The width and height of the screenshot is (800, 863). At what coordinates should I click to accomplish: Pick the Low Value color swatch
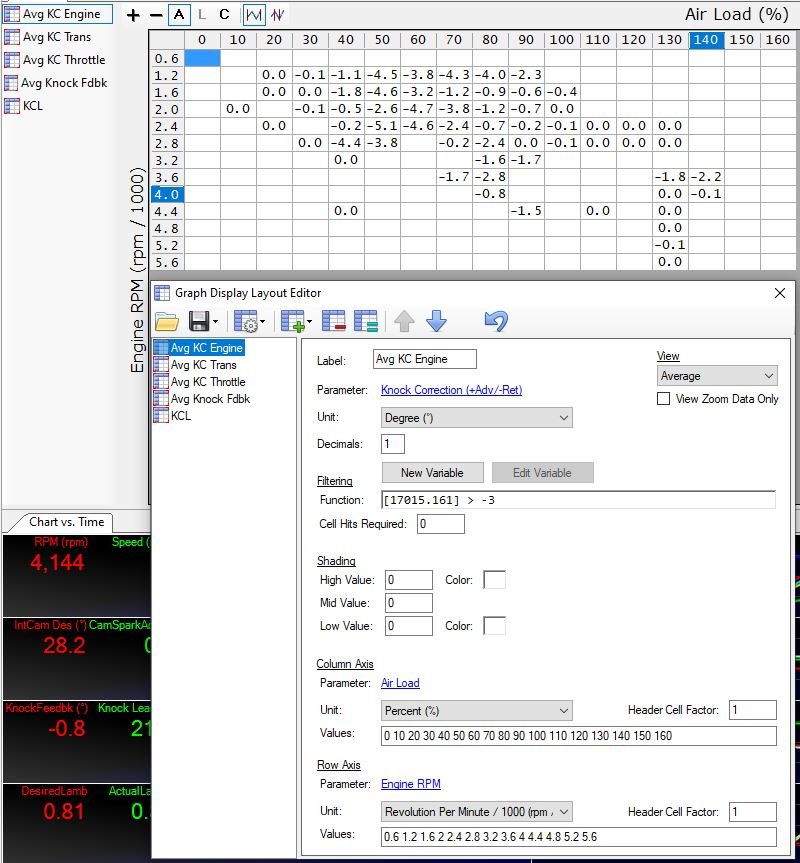pos(494,626)
